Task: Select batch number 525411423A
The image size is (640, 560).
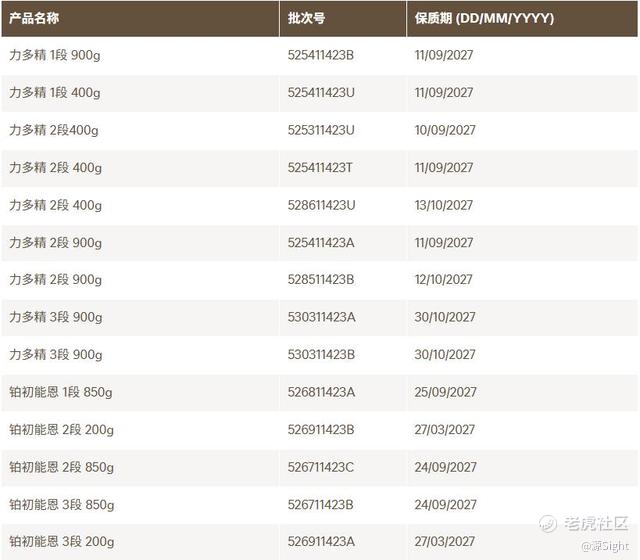Action: pyautogui.click(x=321, y=243)
